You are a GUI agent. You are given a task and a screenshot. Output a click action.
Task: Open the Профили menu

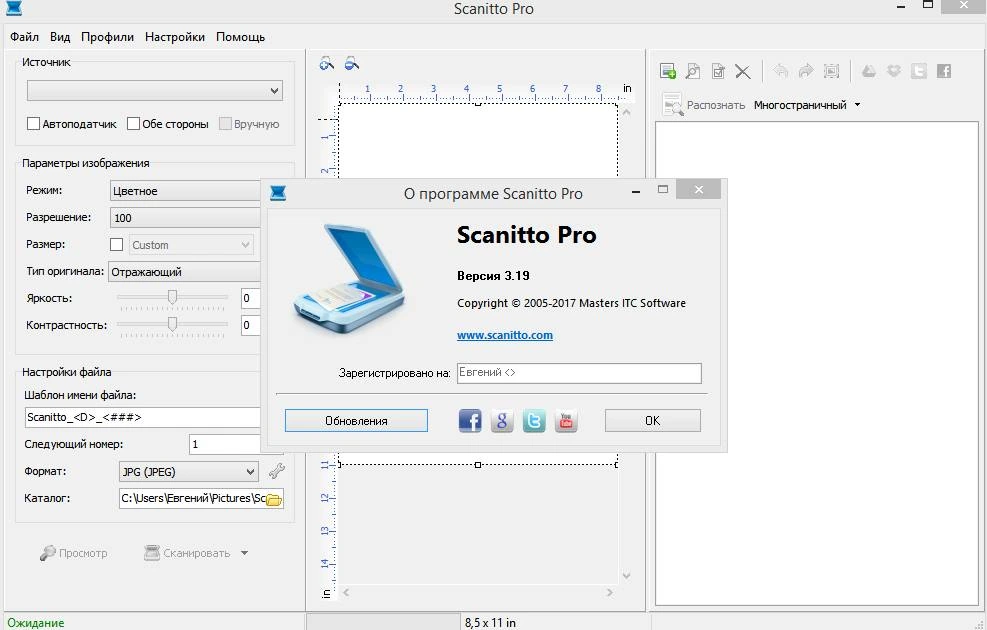(x=108, y=37)
